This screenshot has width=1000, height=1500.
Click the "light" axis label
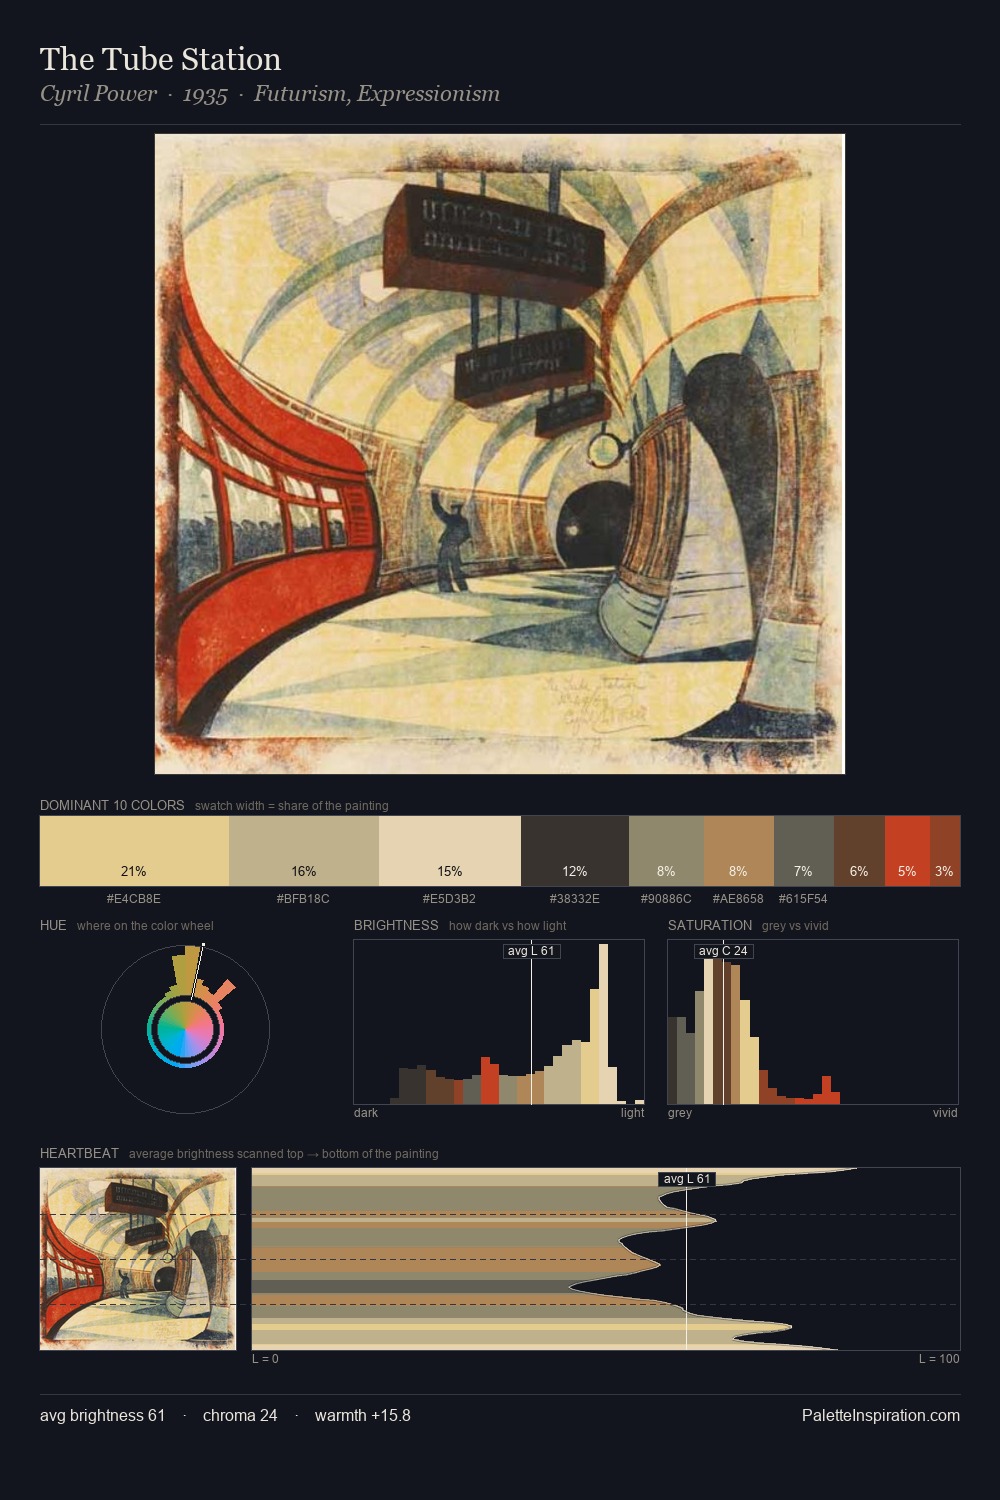[633, 1113]
